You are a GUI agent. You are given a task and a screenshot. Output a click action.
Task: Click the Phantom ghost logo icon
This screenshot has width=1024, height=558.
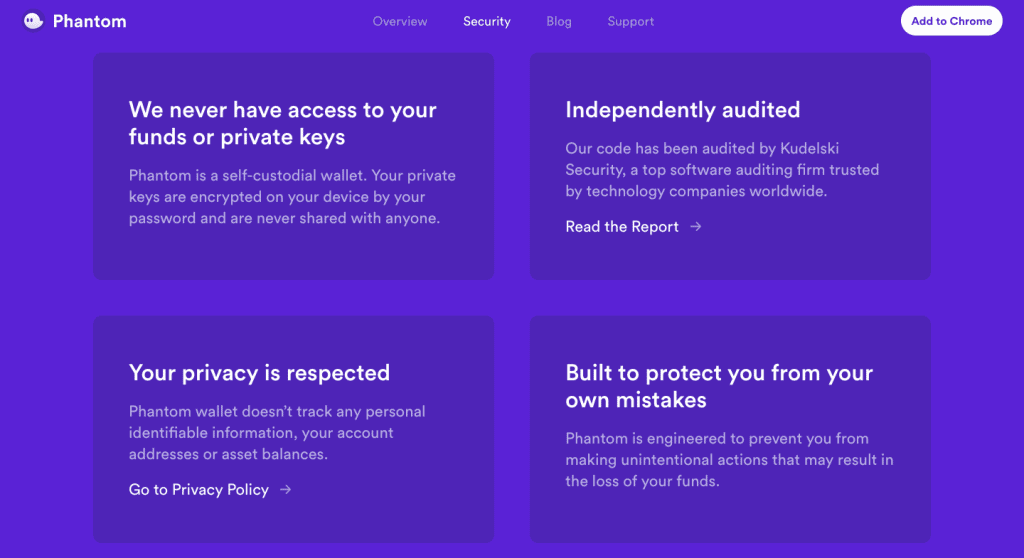(x=33, y=21)
